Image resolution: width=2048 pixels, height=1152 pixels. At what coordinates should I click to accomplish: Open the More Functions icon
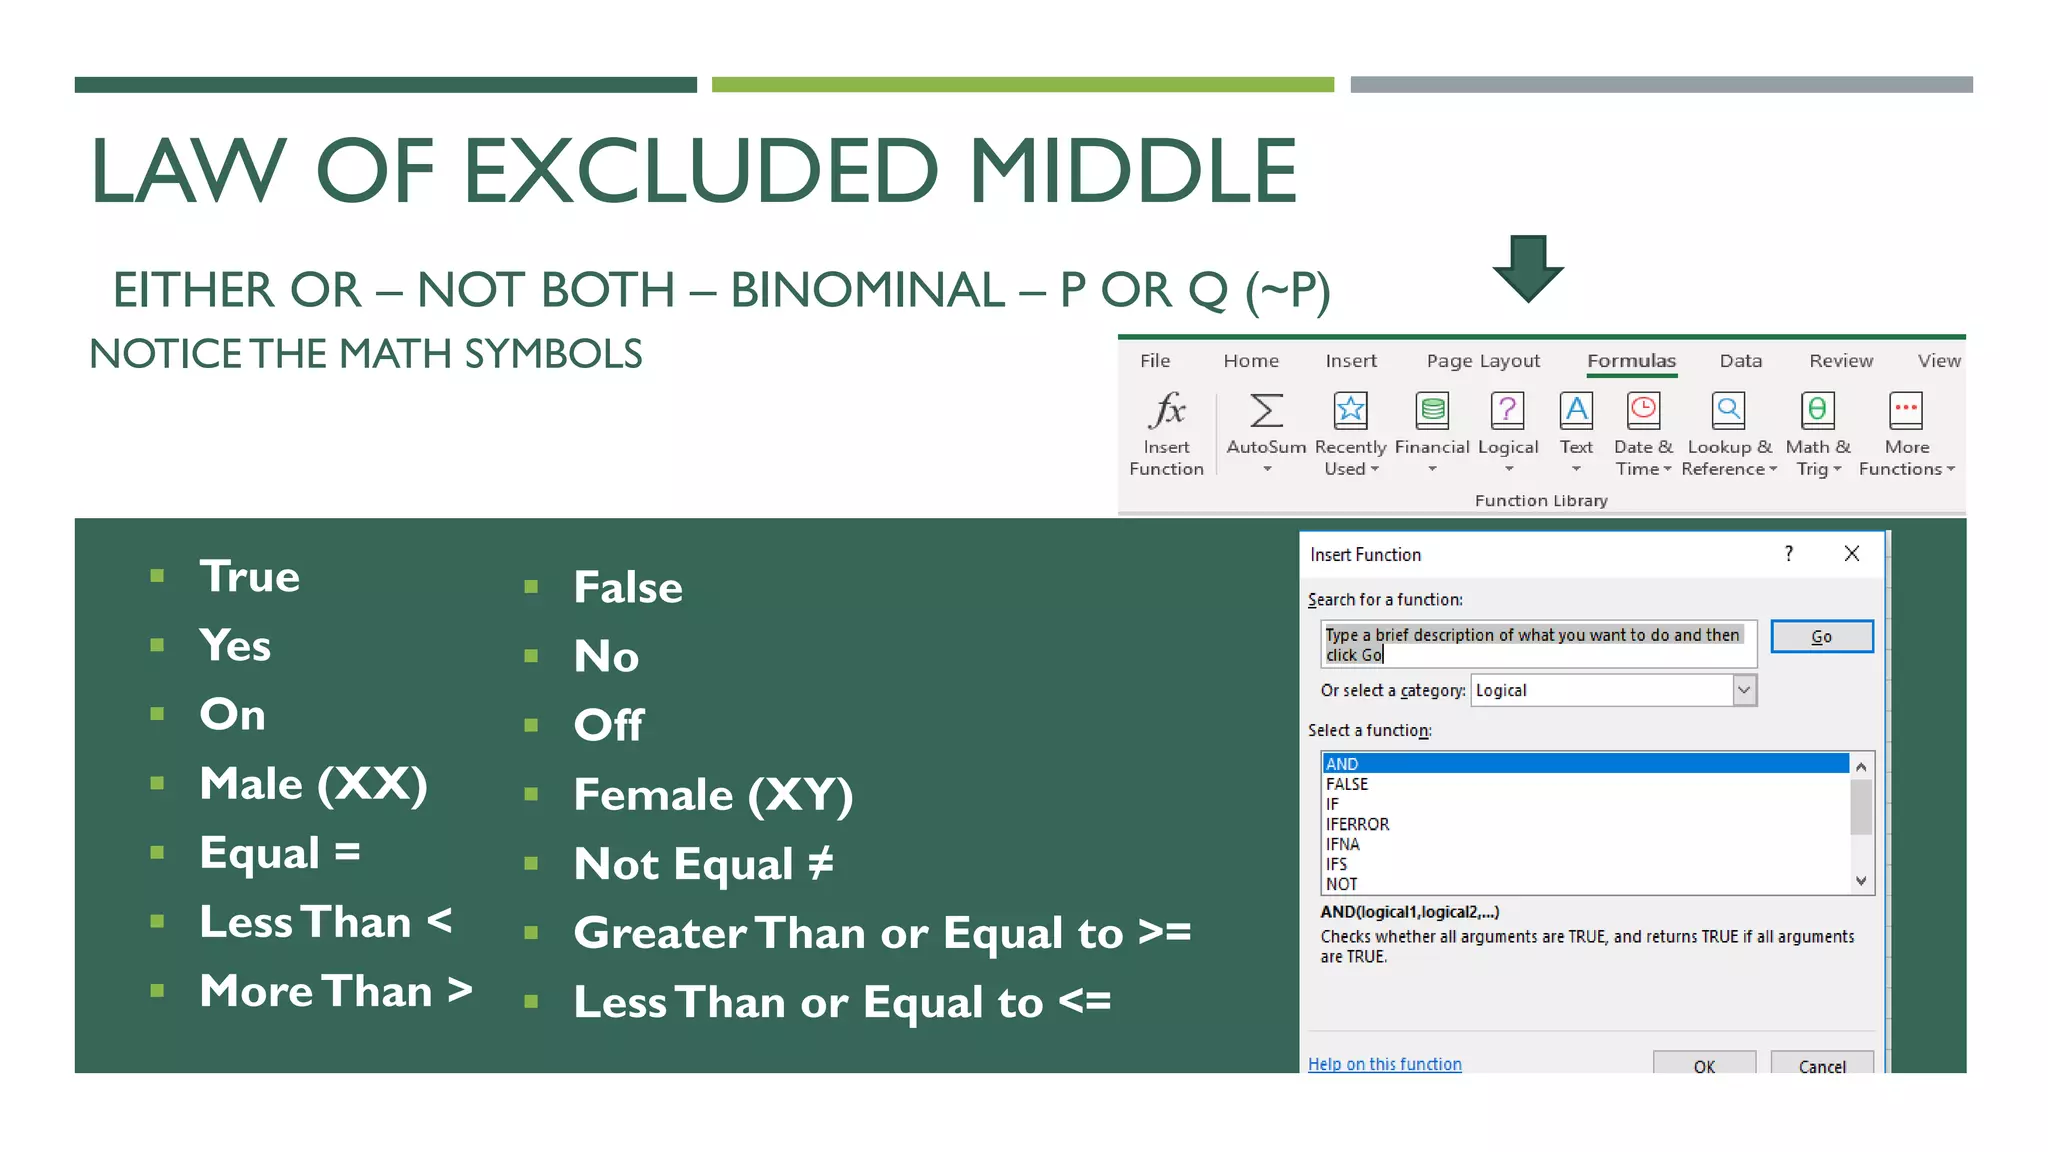click(1906, 410)
